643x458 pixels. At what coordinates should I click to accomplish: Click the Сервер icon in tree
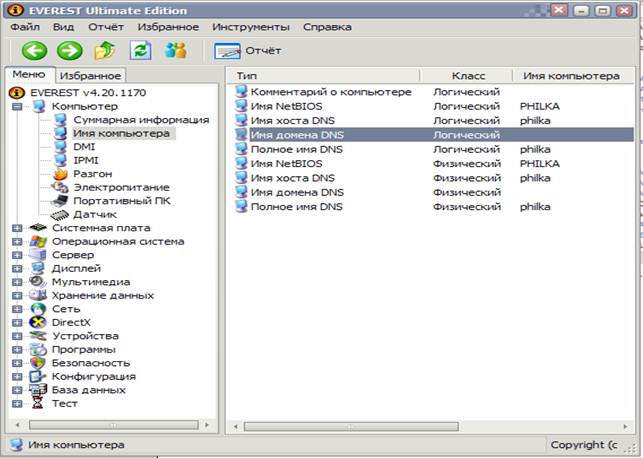(38, 255)
